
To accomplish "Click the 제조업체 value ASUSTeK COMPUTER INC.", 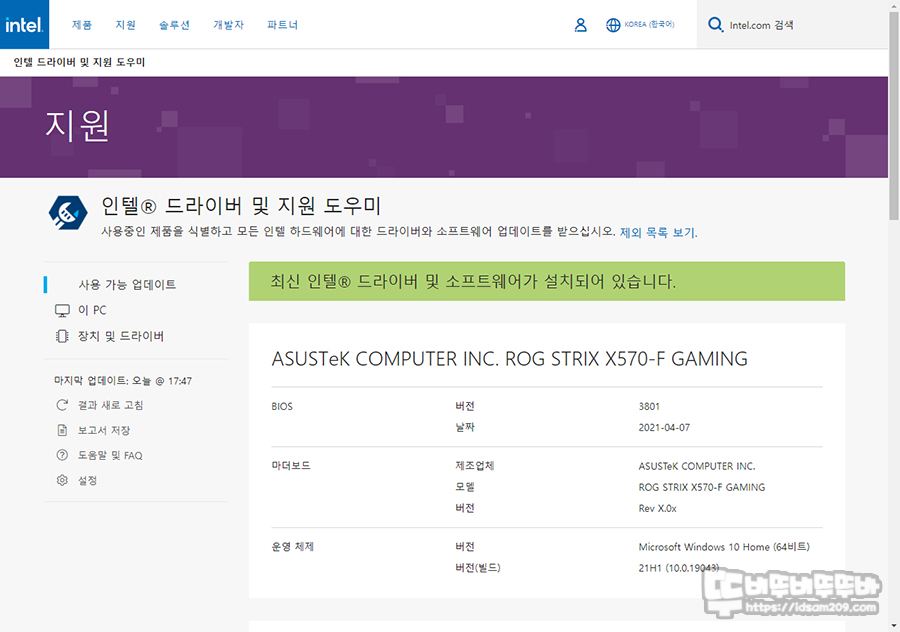I will pos(697,466).
